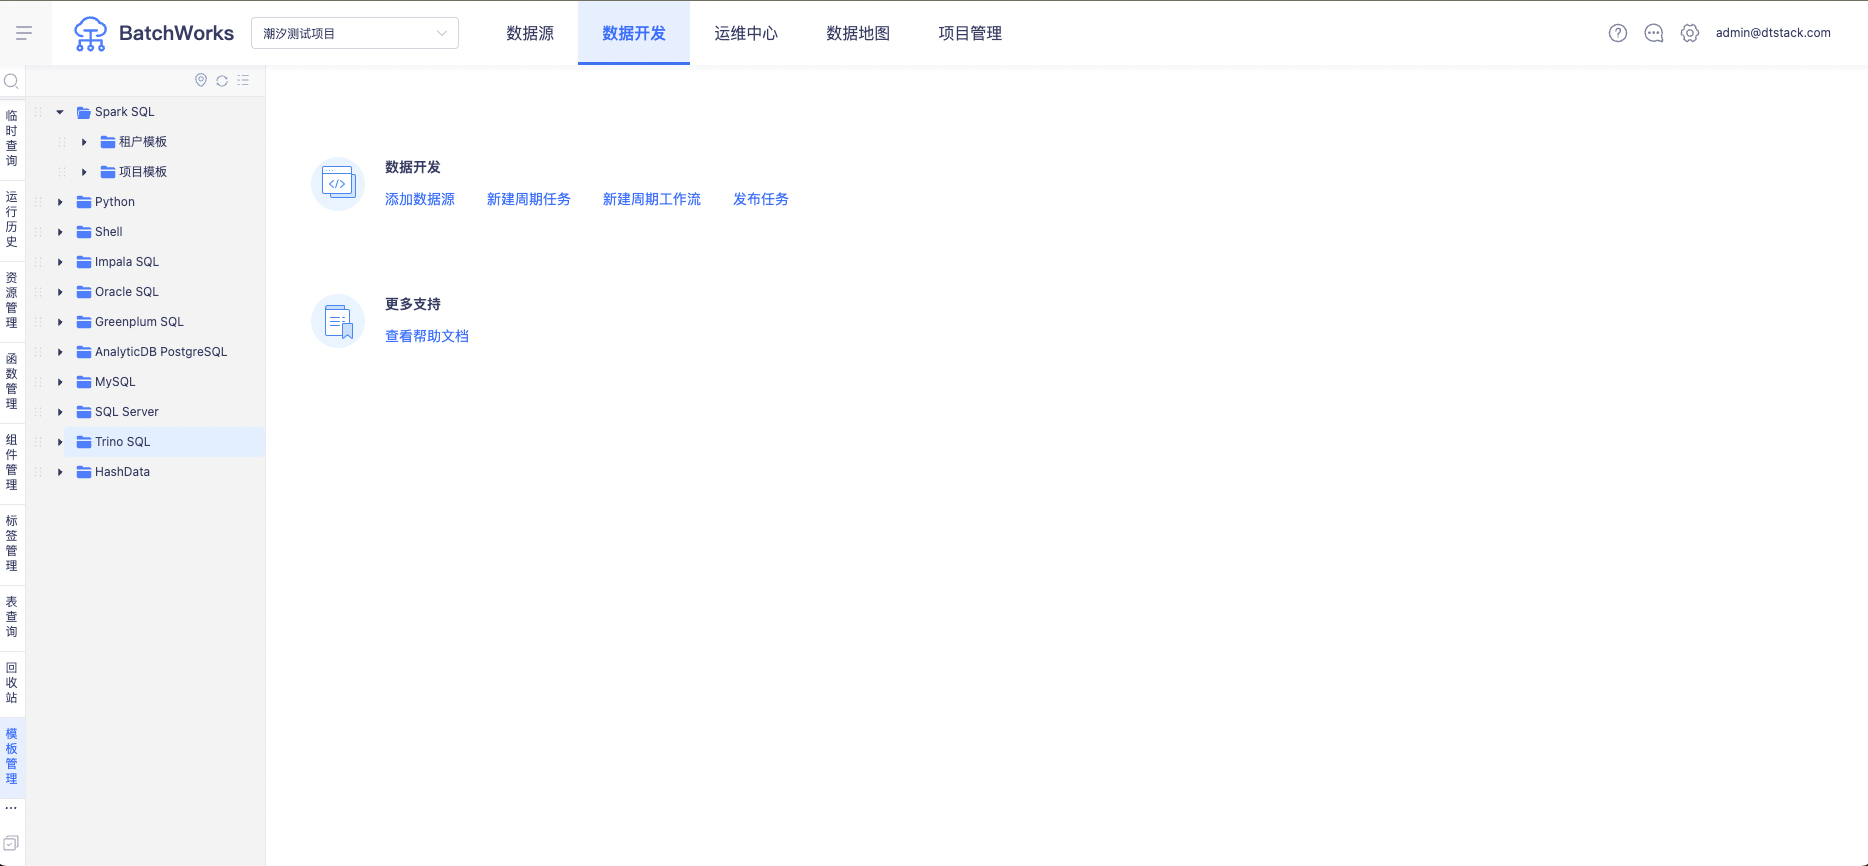Select the HashData folder in tree
The height and width of the screenshot is (866, 1868).
pos(122,472)
